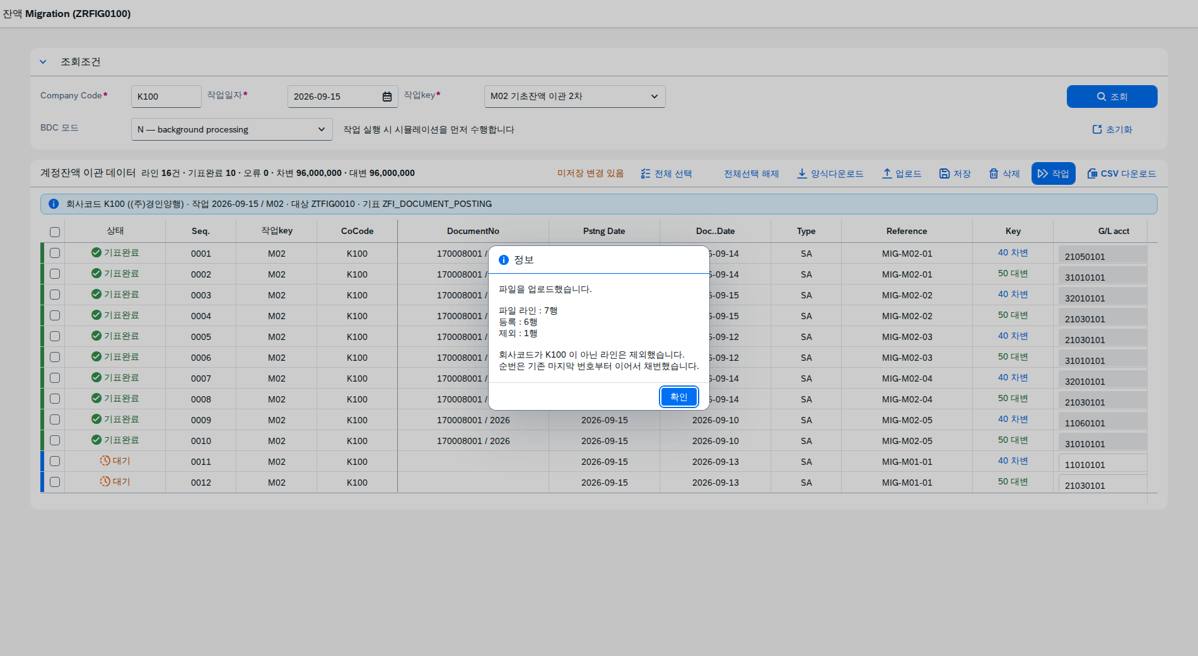Click the 상태 column header

click(115, 231)
